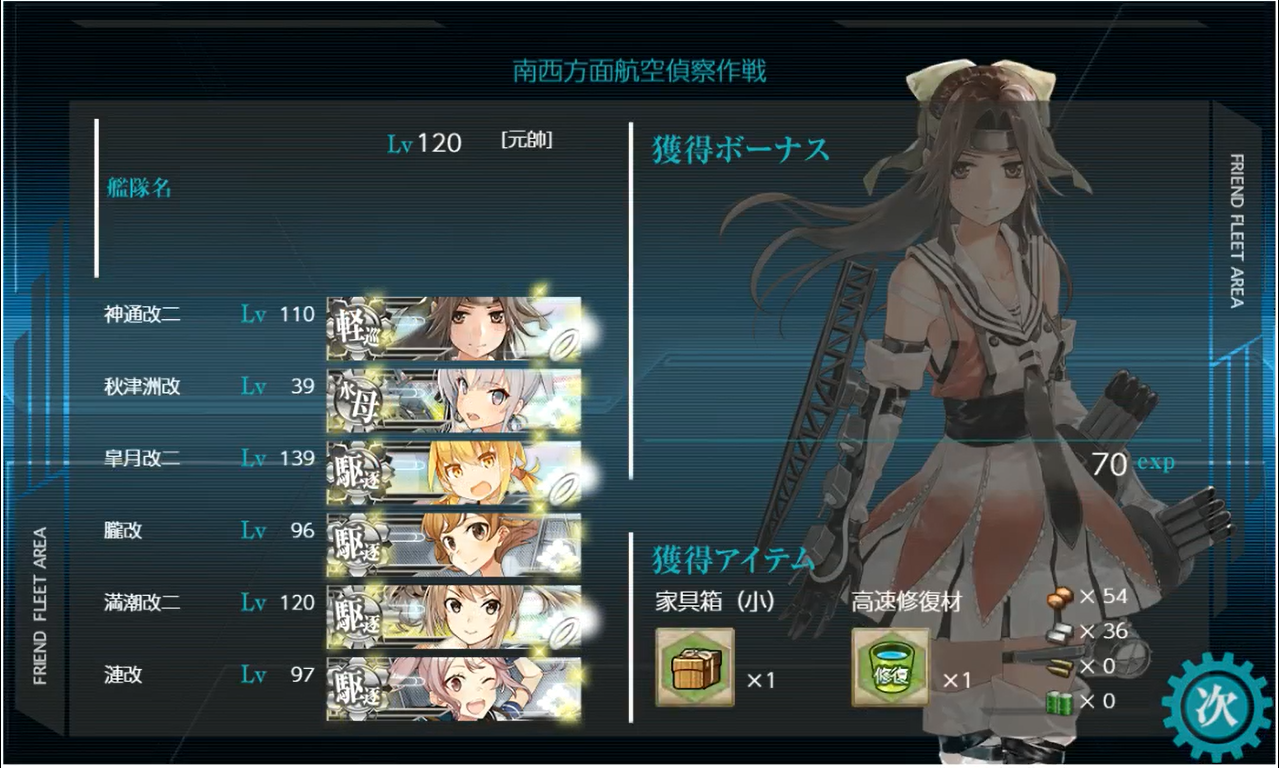Click the 神通改二 ship name label
Viewport: 1279px width, 768px height.
pyautogui.click(x=142, y=315)
